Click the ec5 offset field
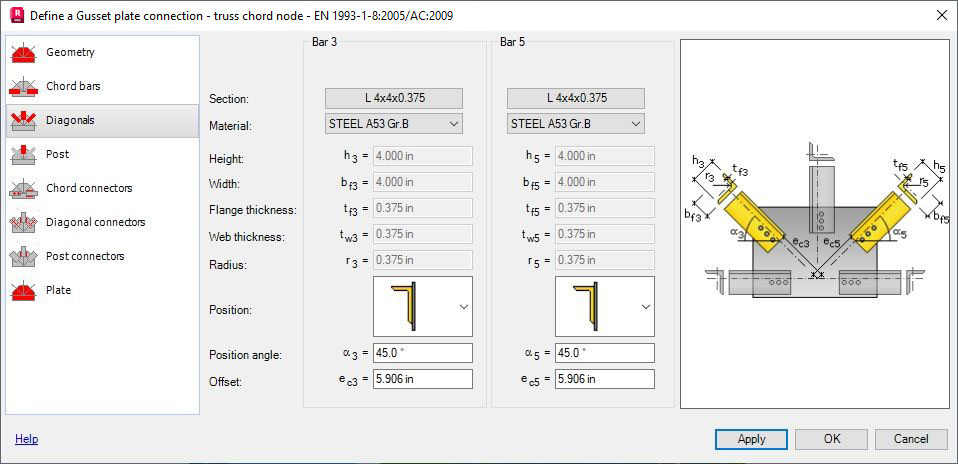Image resolution: width=958 pixels, height=464 pixels. click(605, 379)
